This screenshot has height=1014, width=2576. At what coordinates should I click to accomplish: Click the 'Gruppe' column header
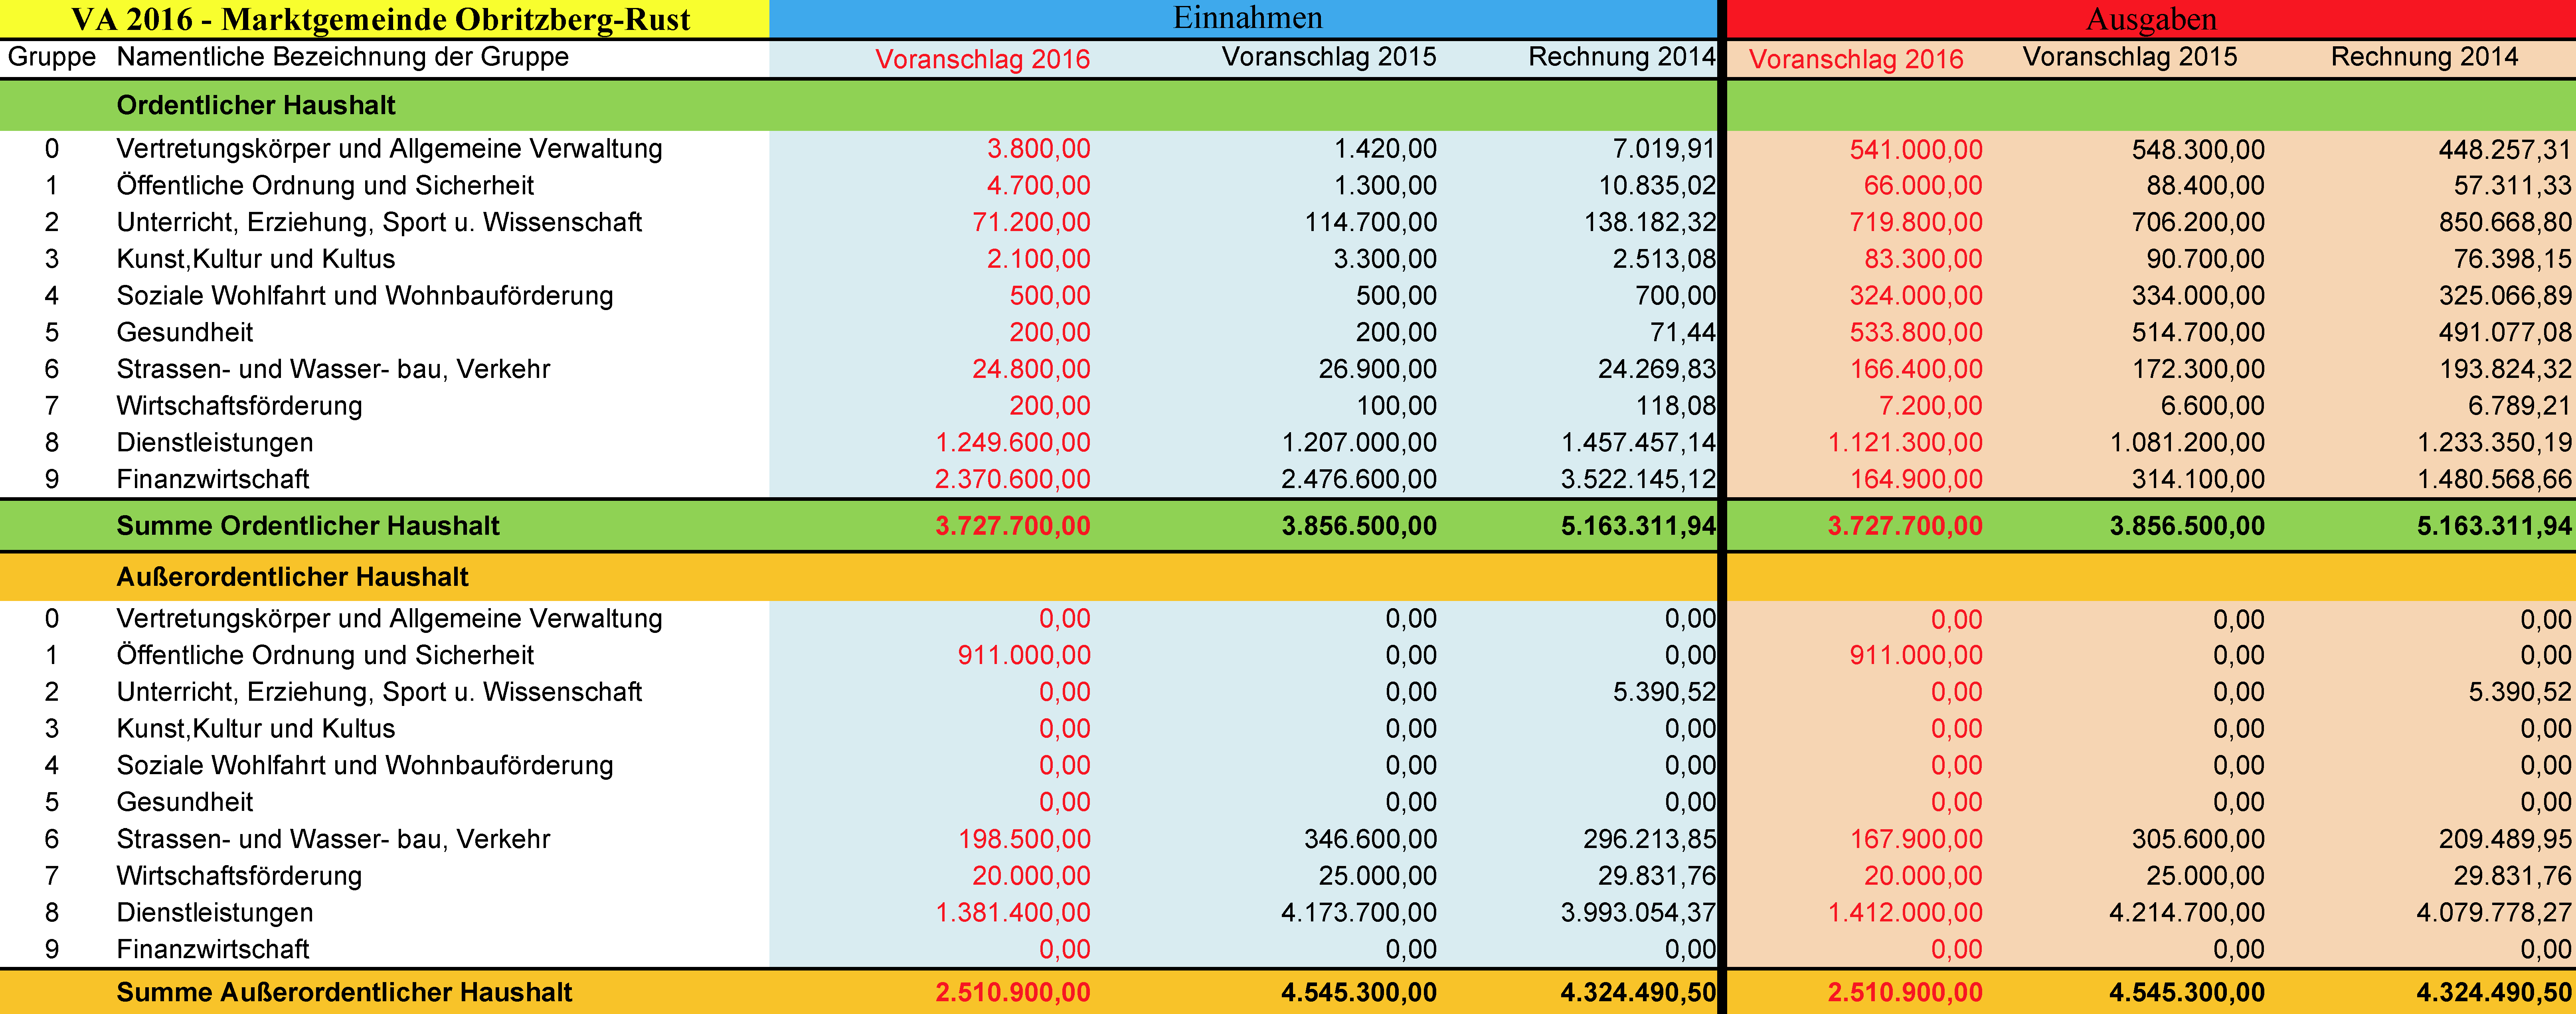pos(52,57)
